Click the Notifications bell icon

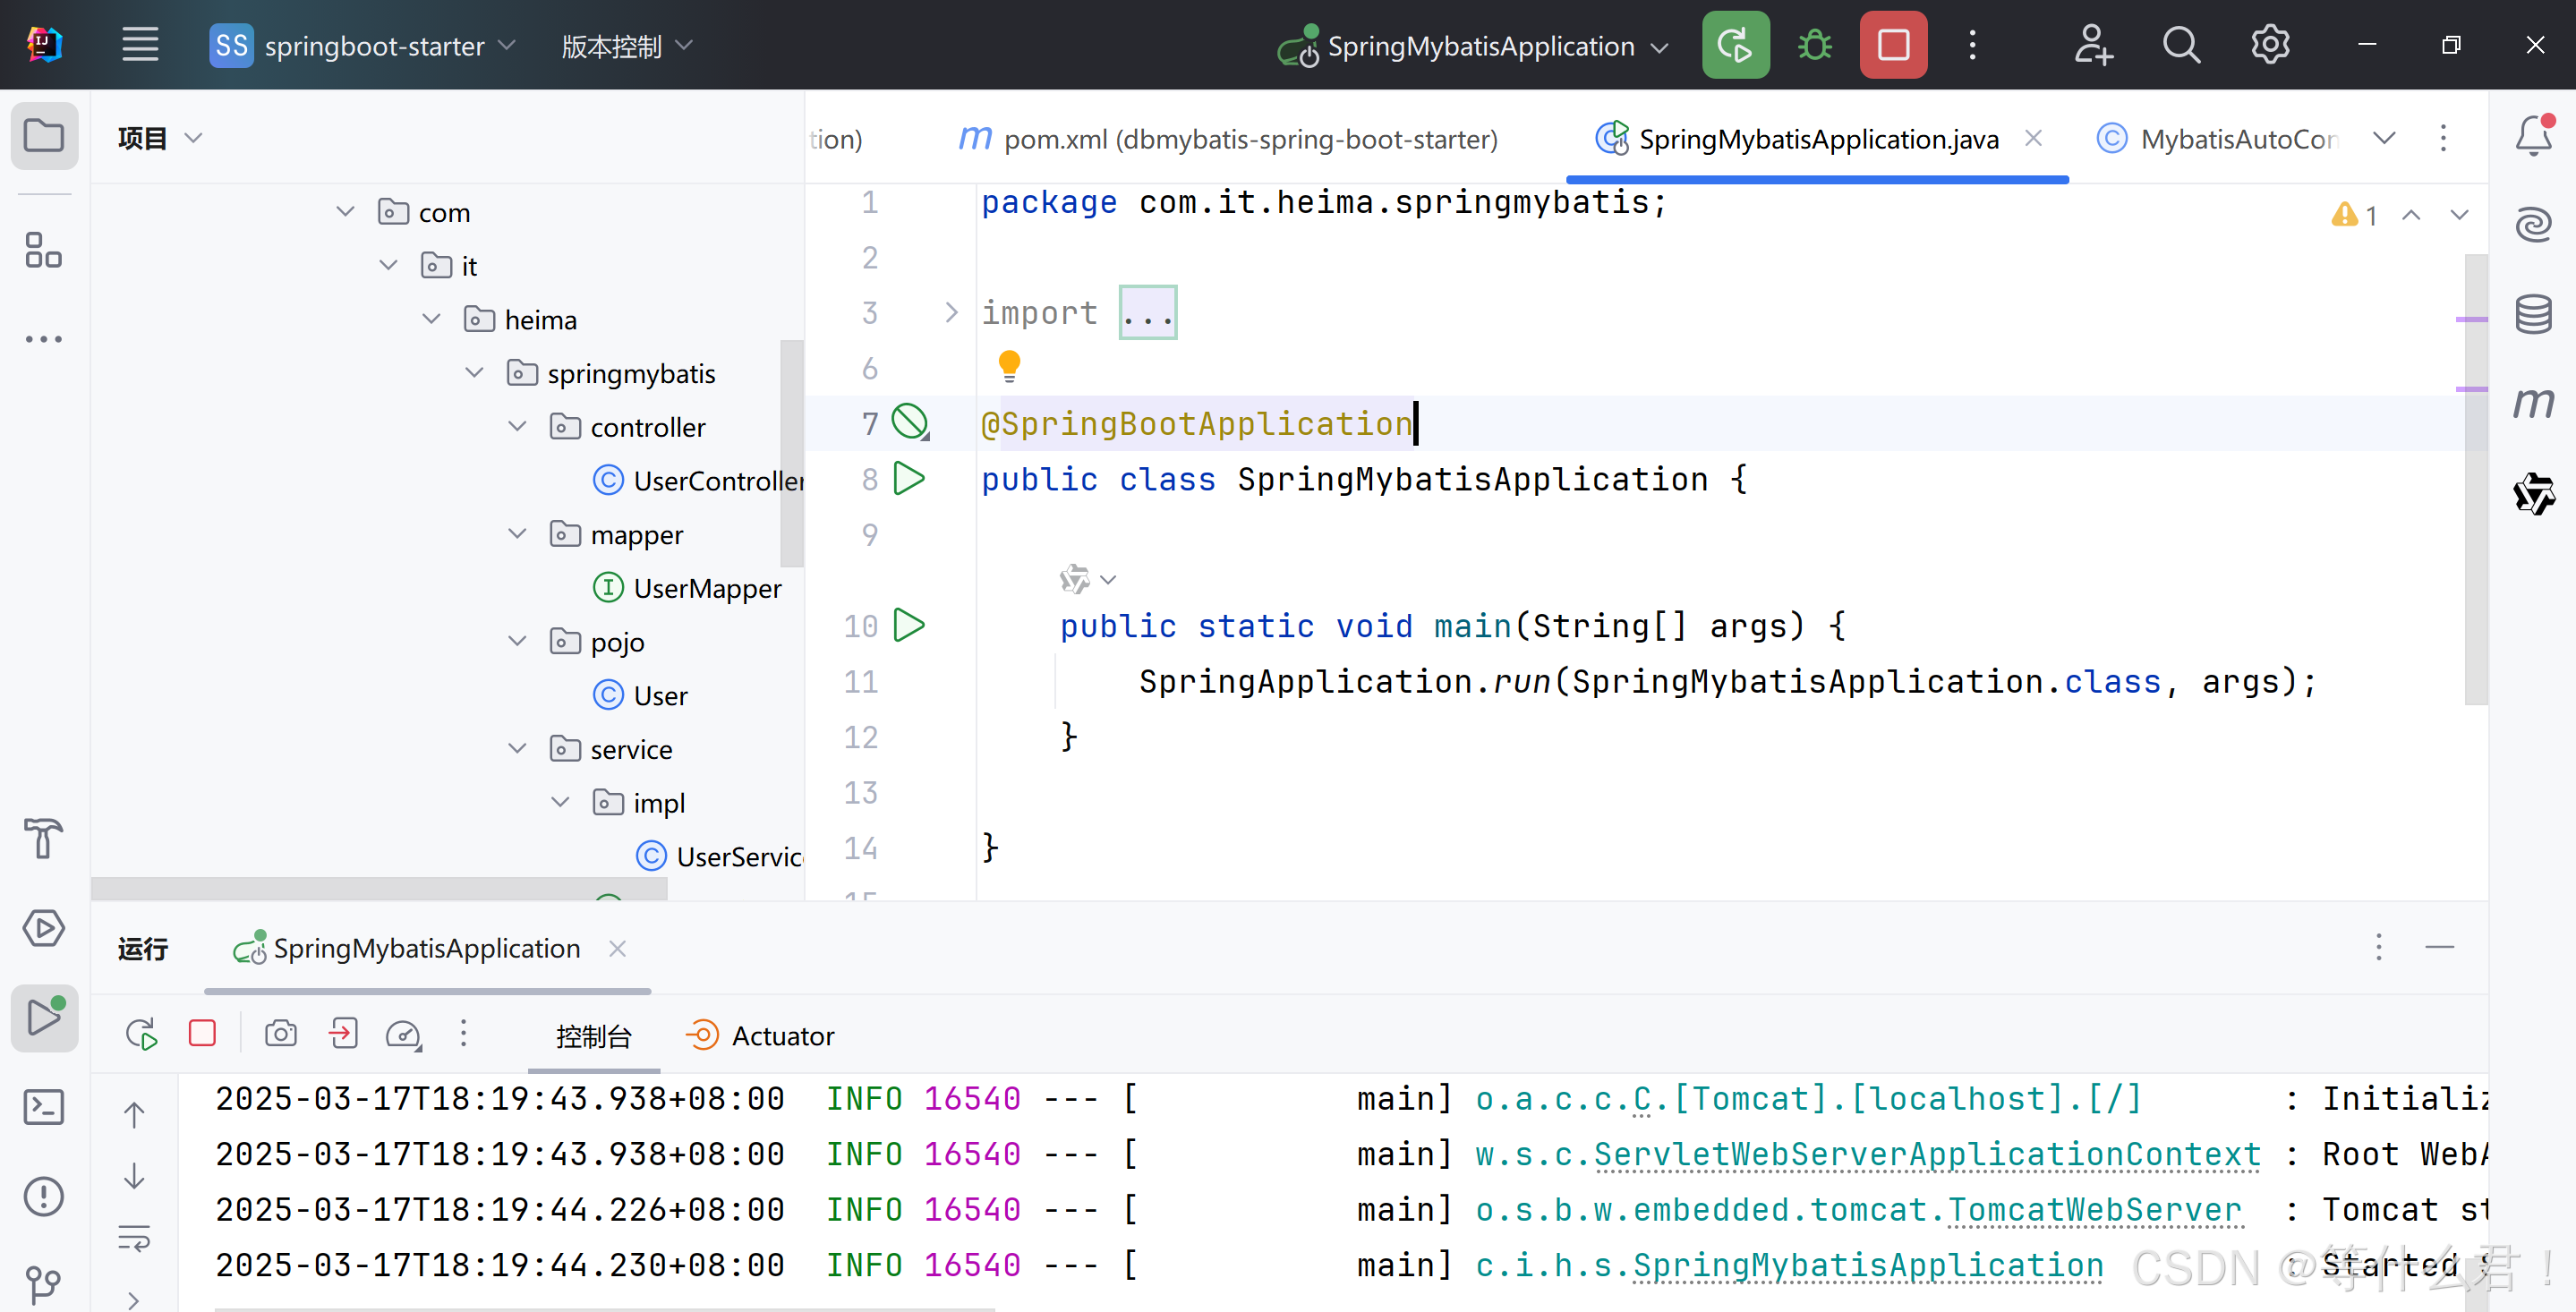[2533, 136]
